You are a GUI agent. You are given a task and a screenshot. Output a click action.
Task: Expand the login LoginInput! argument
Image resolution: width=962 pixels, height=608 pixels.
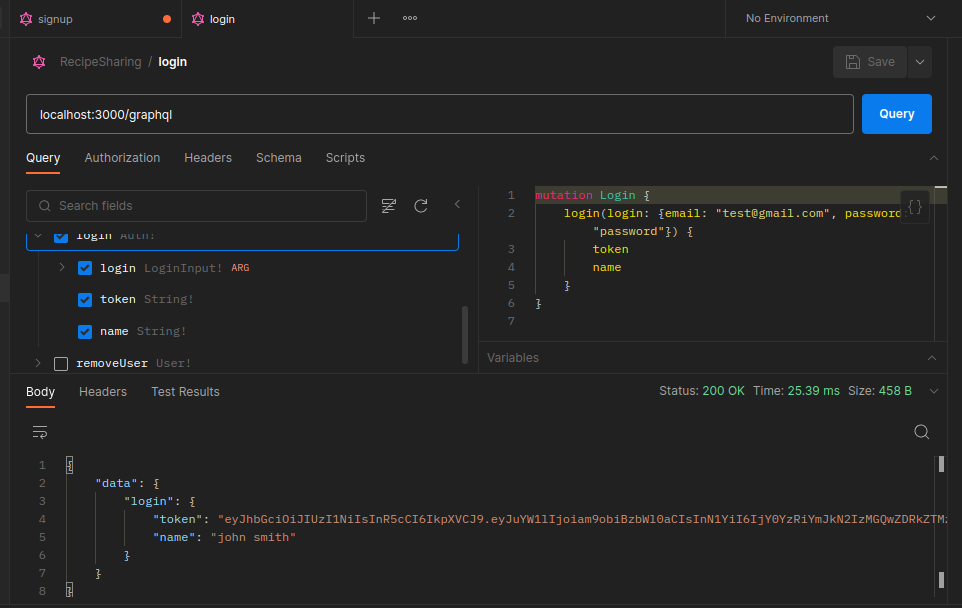(x=62, y=267)
